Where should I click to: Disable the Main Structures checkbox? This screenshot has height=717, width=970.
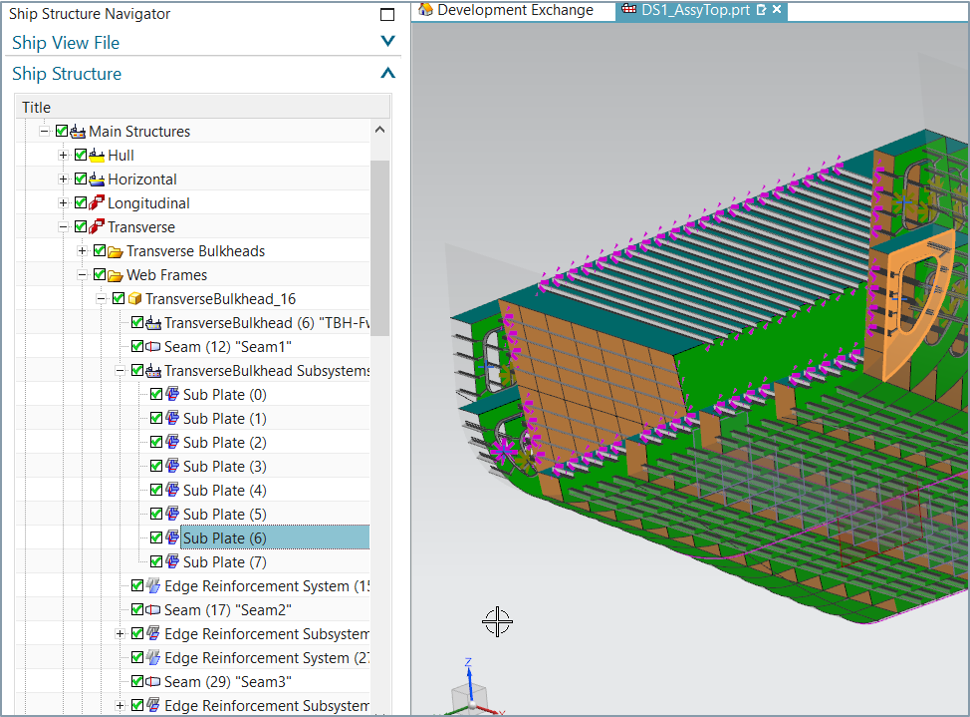pyautogui.click(x=61, y=130)
